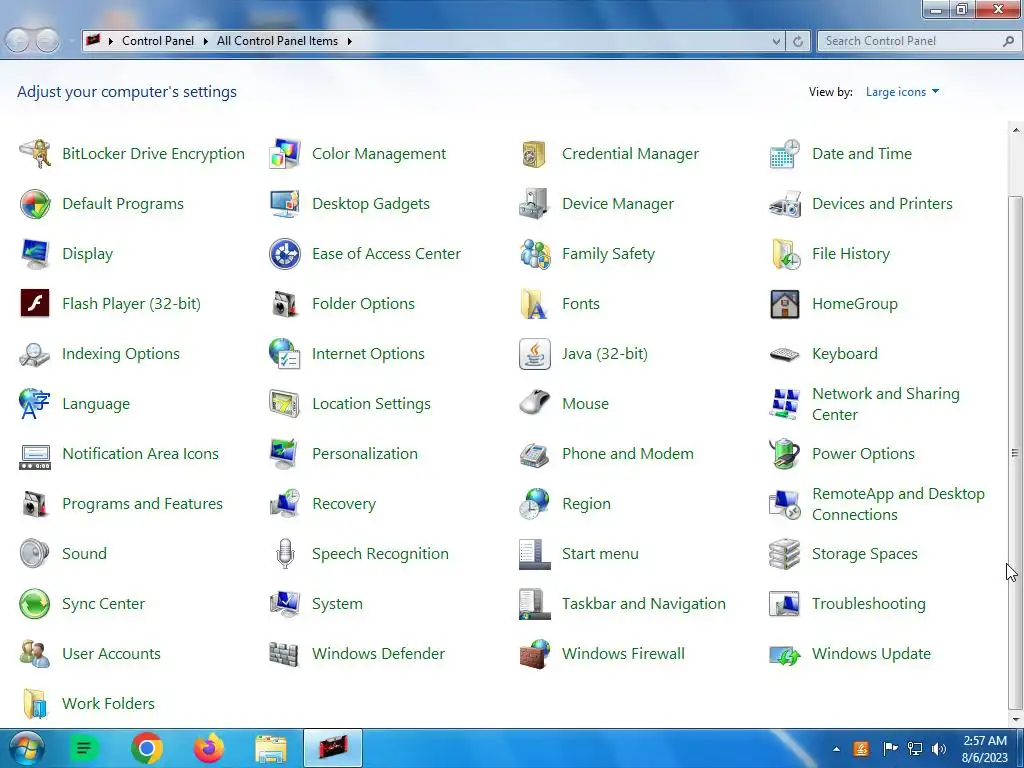Open File Explorer from the taskbar
The width and height of the screenshot is (1024, 768).
click(x=270, y=748)
